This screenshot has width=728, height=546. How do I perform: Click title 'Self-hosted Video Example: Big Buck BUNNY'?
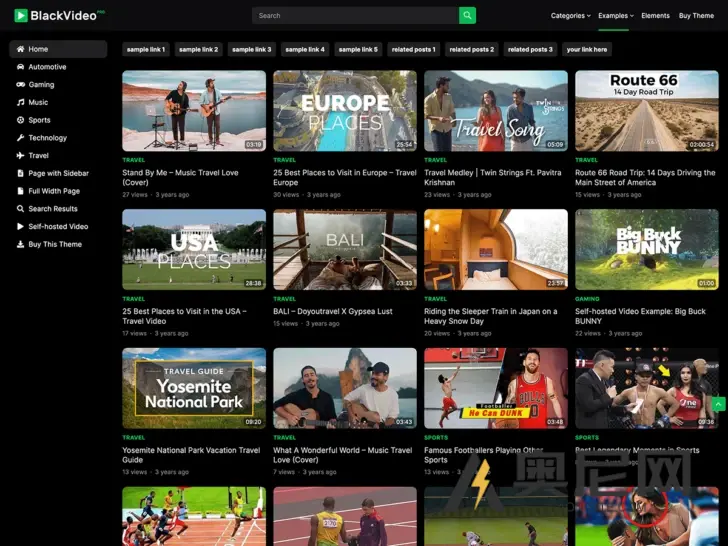[640, 316]
